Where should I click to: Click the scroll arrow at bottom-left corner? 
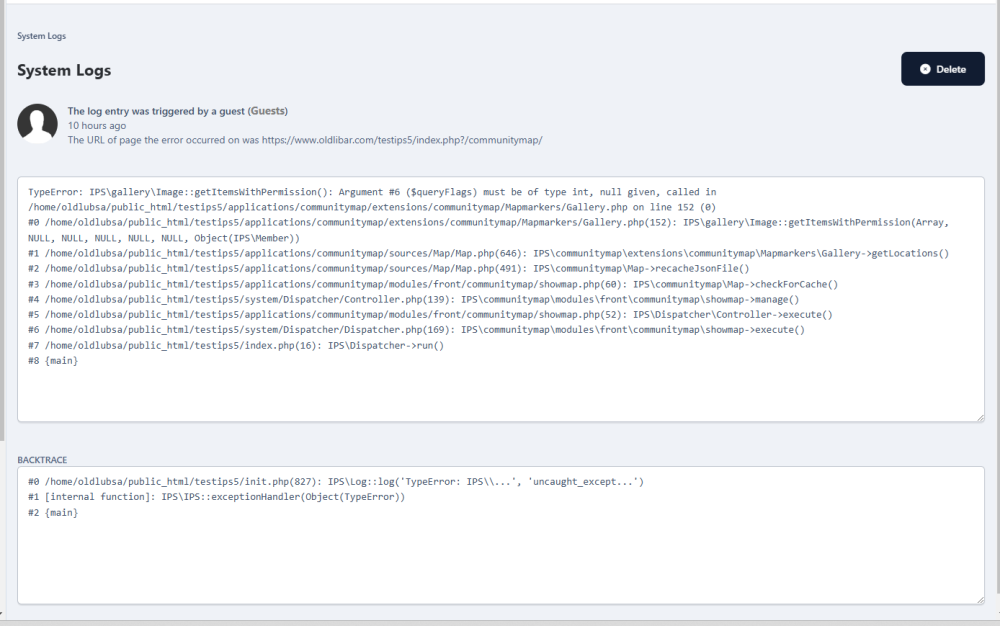click(2, 615)
